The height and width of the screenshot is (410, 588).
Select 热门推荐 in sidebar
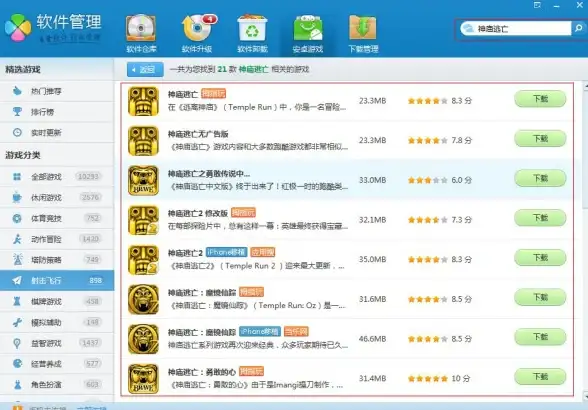coord(57,91)
